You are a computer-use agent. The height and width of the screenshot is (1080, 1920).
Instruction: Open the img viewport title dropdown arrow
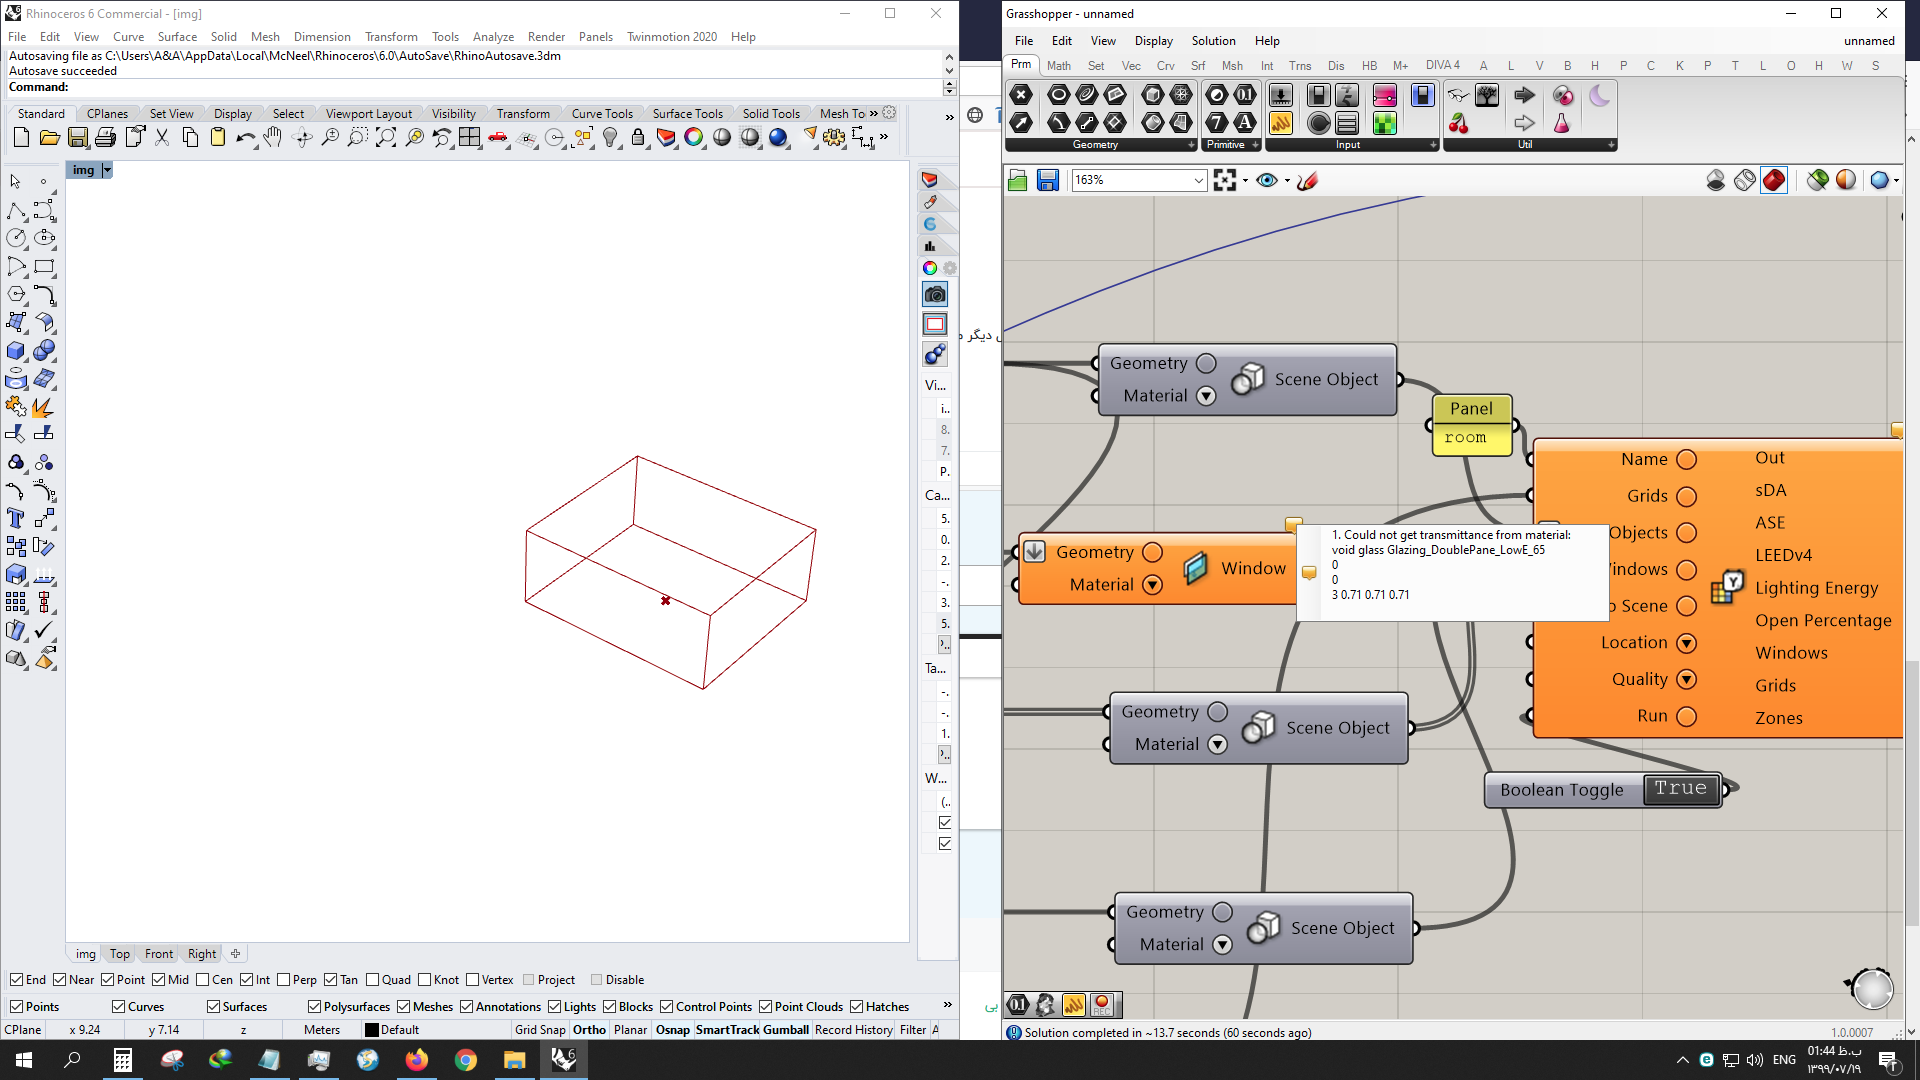point(107,170)
